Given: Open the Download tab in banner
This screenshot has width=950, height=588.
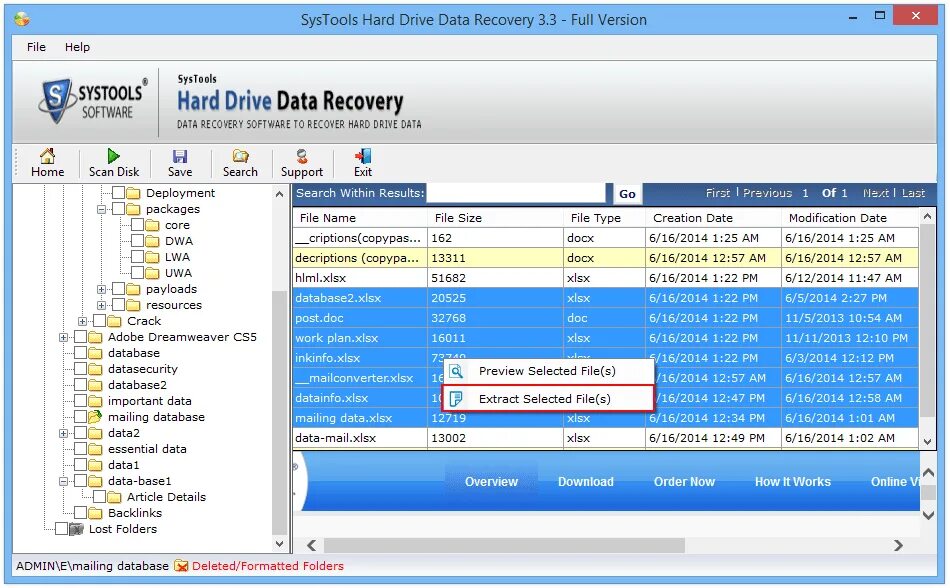Looking at the screenshot, I should click(586, 482).
